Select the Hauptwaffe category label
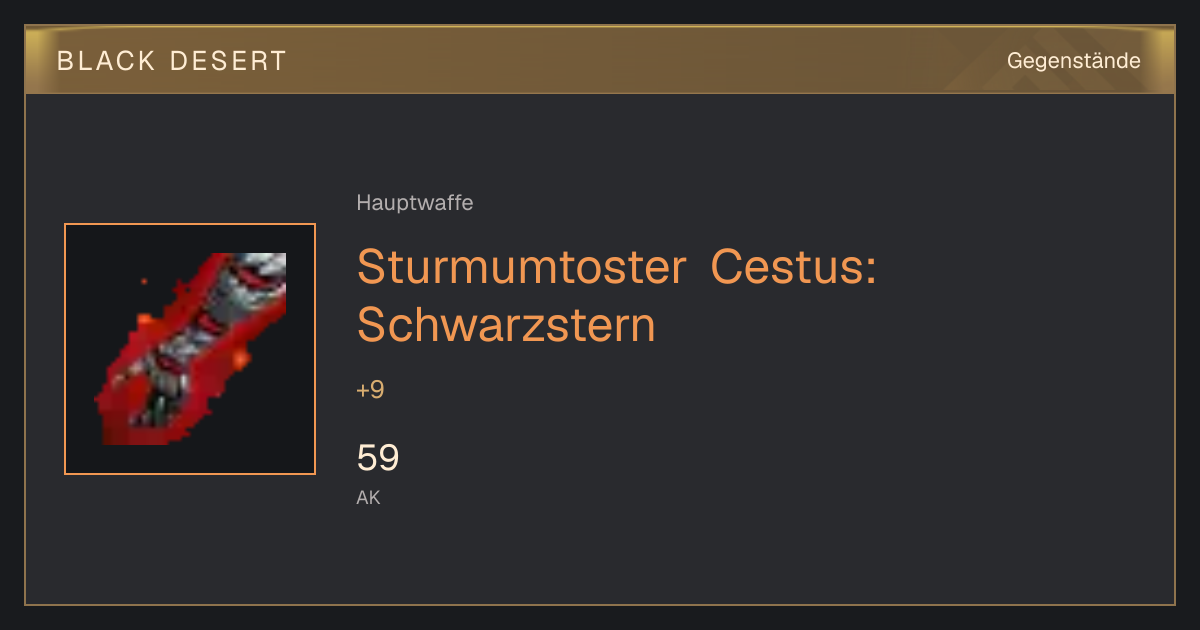The image size is (1200, 630). [x=415, y=203]
